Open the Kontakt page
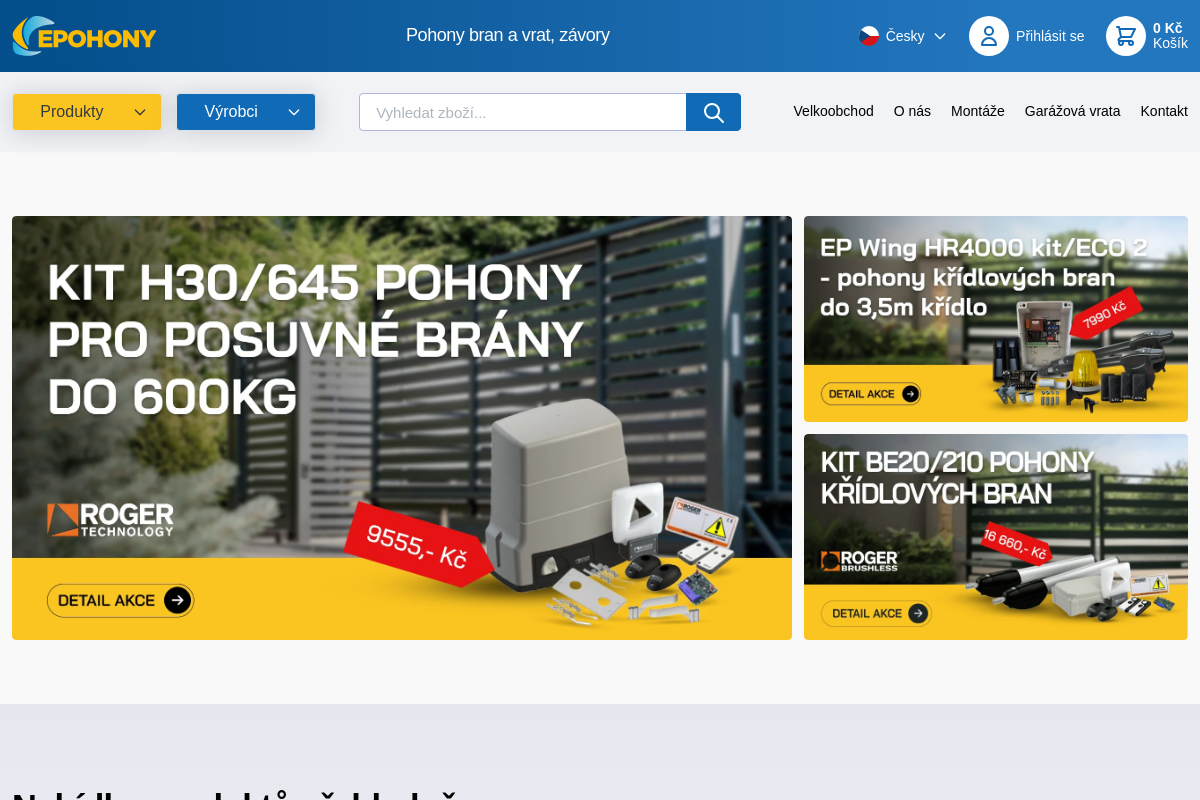This screenshot has height=800, width=1200. pyautogui.click(x=1163, y=111)
